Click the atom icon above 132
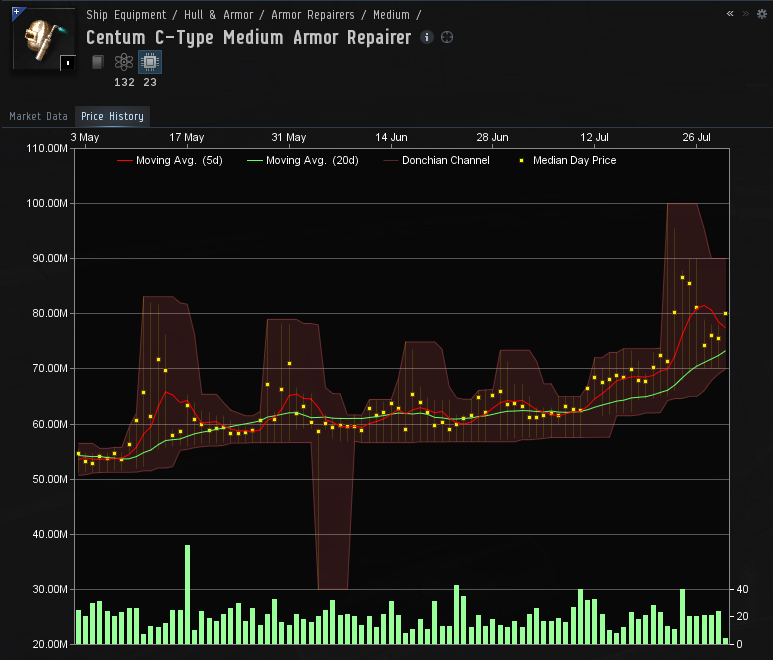This screenshot has width=773, height=660. (124, 62)
